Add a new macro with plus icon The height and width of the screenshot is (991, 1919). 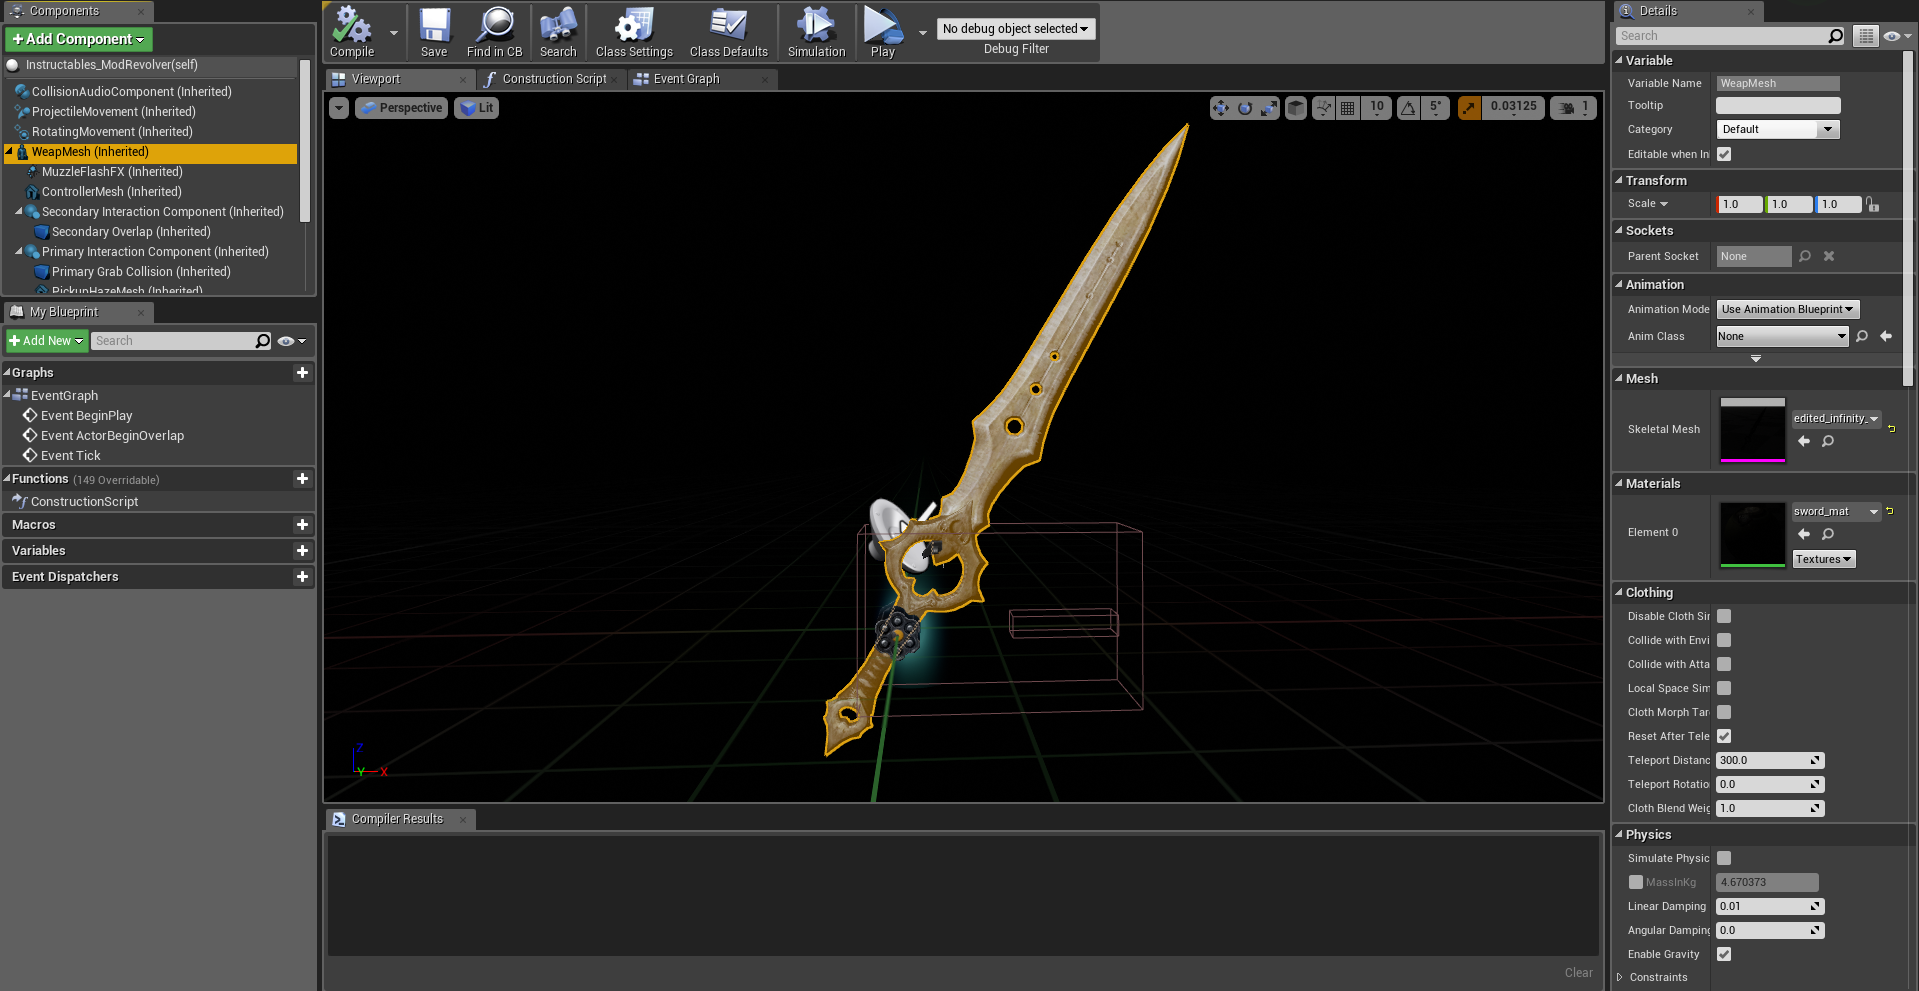(302, 525)
